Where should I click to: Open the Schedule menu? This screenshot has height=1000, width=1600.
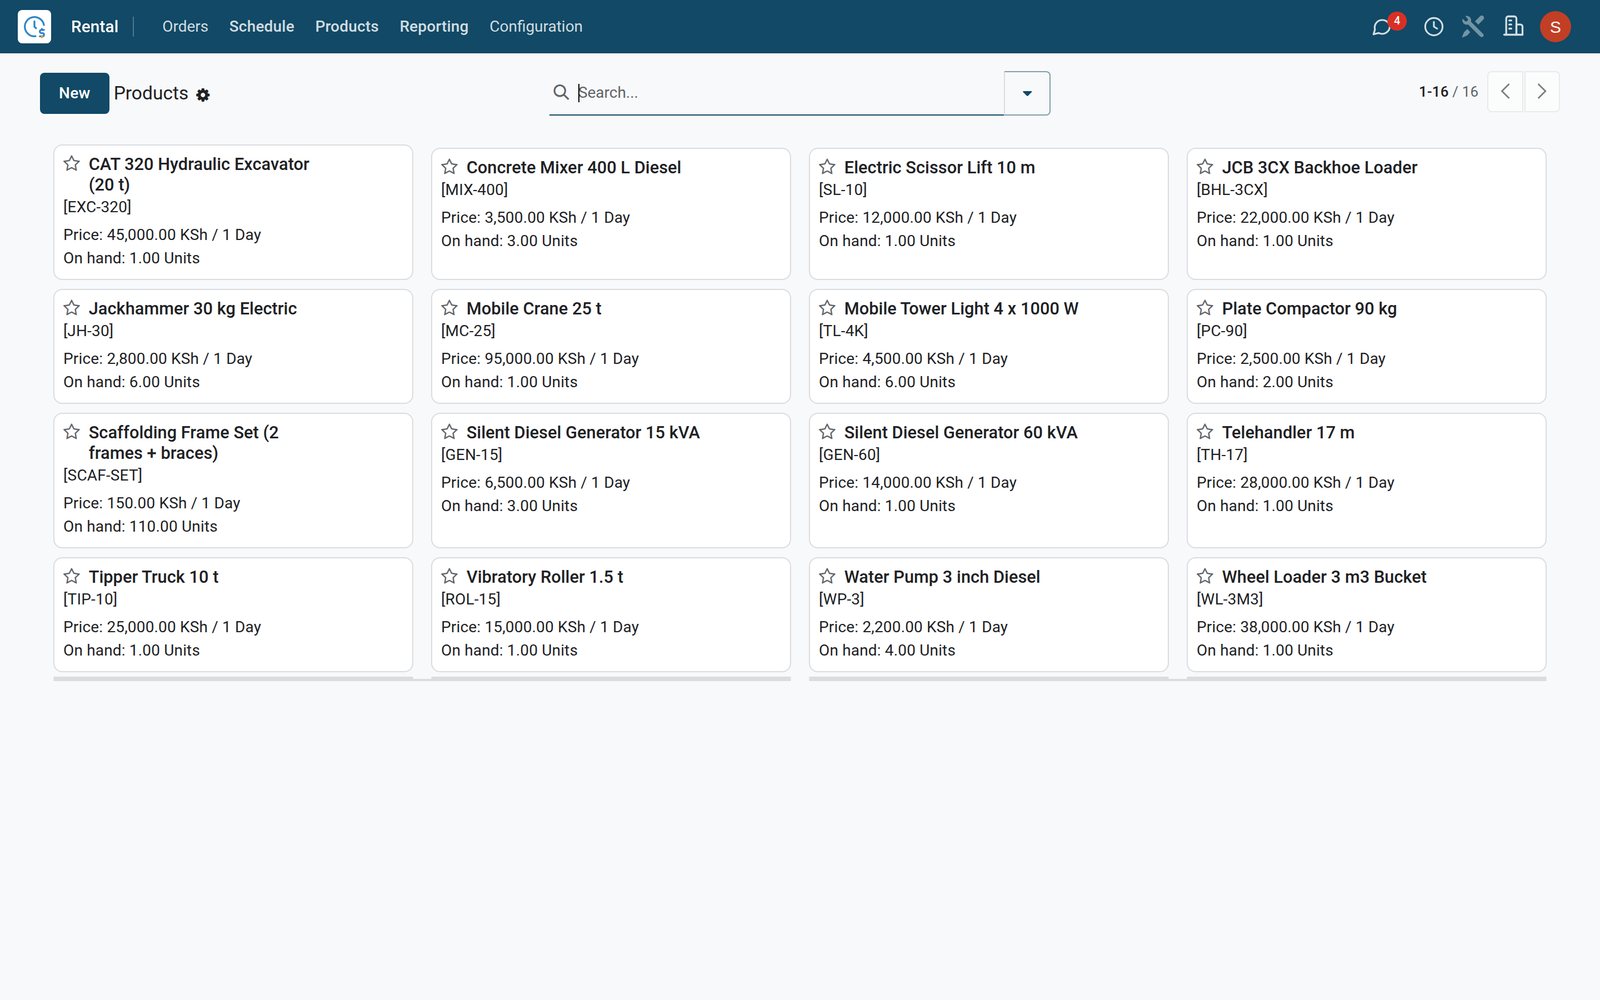(261, 27)
